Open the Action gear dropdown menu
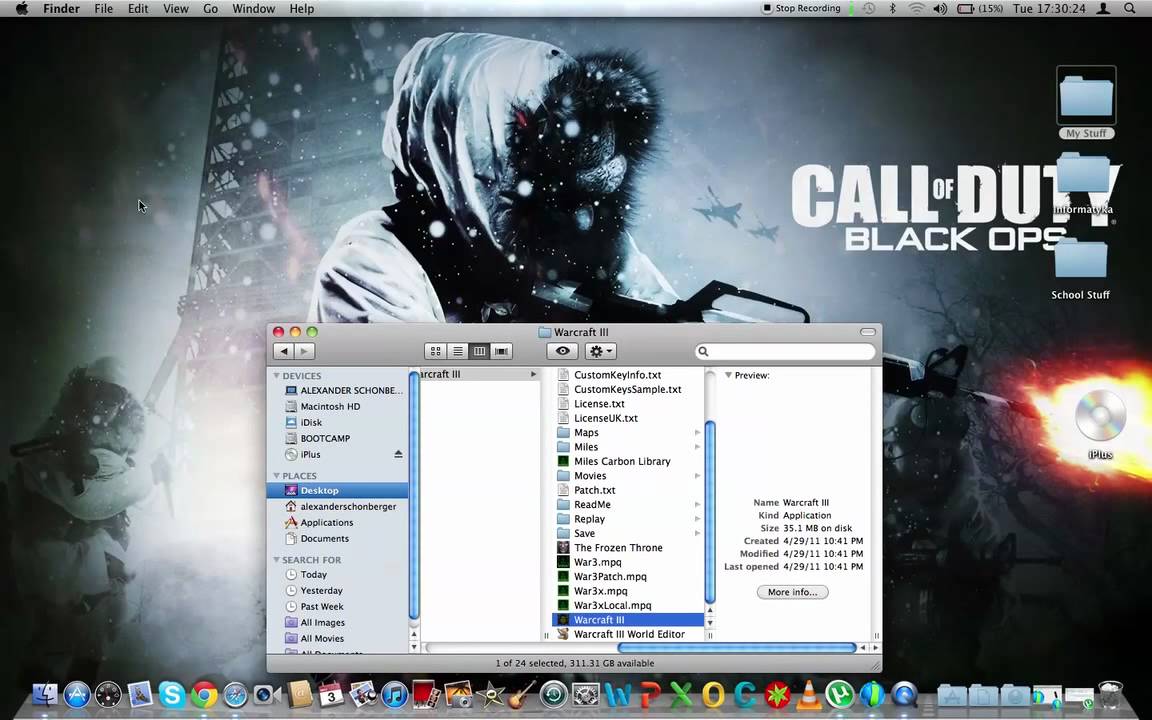Image resolution: width=1152 pixels, height=720 pixels. click(600, 351)
